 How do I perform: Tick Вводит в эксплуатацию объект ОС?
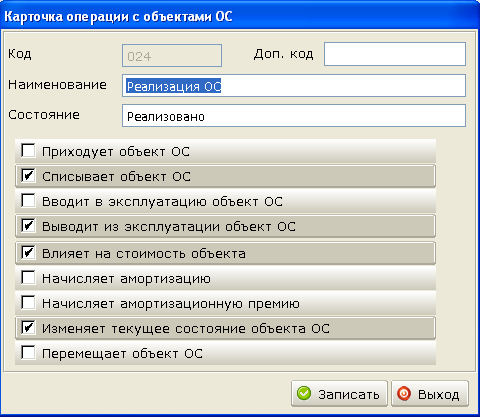[28, 201]
